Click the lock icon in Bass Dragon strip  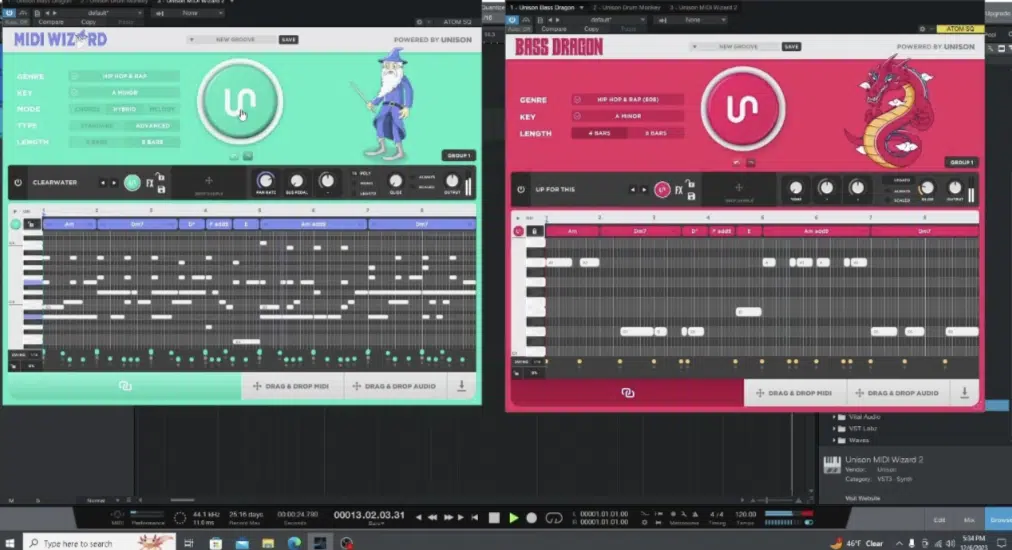691,184
